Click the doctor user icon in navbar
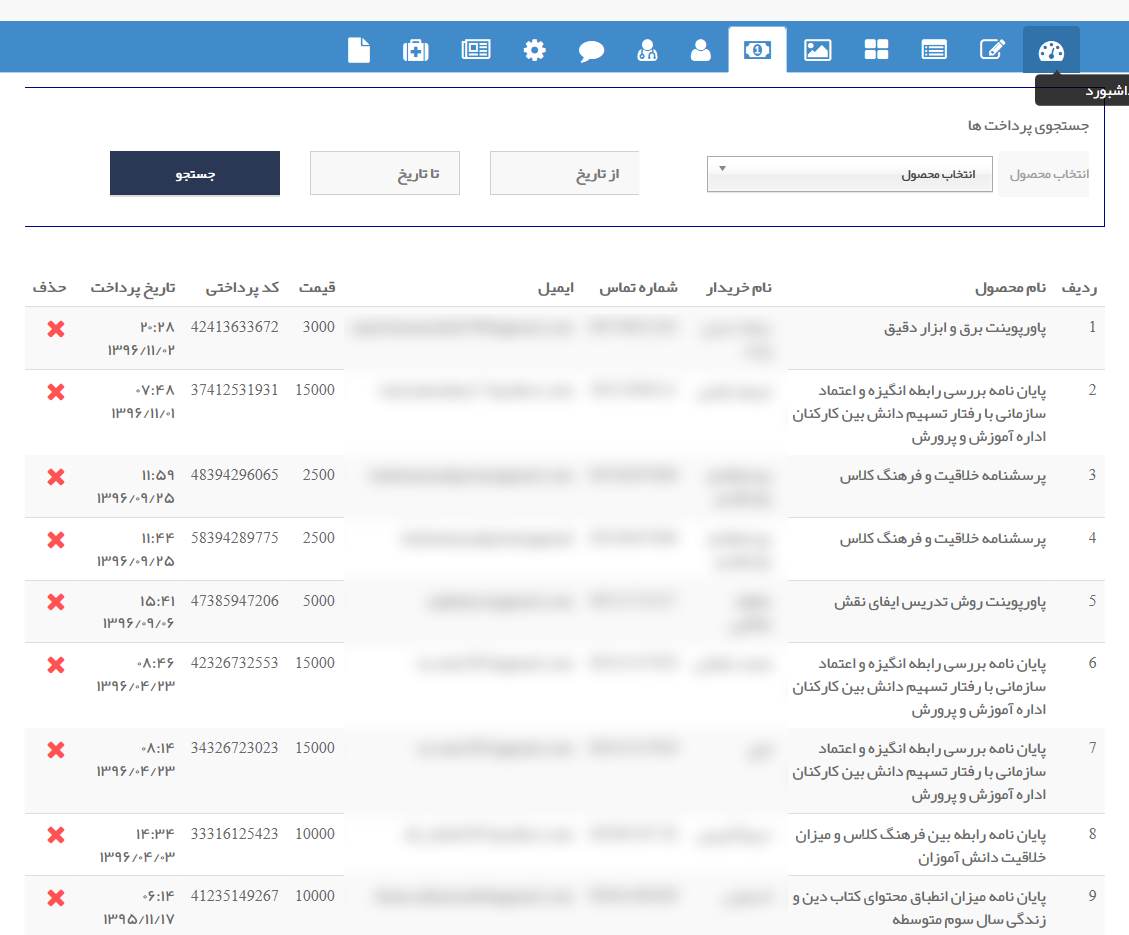This screenshot has width=1129, height=935. point(647,50)
